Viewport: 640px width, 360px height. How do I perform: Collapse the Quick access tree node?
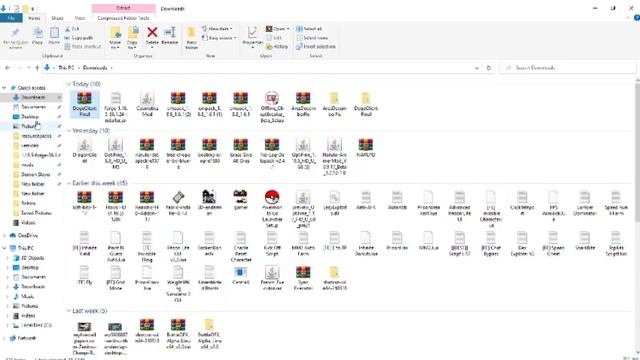click(x=4, y=88)
